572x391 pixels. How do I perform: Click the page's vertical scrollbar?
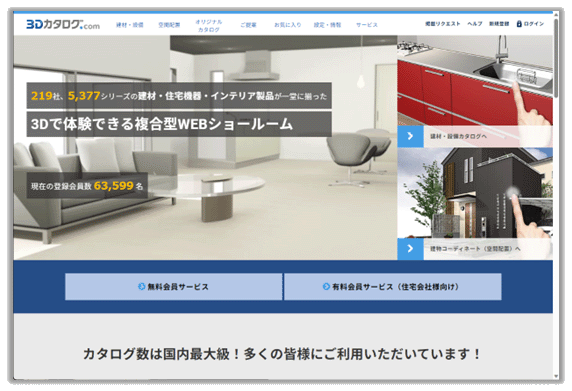point(556,58)
